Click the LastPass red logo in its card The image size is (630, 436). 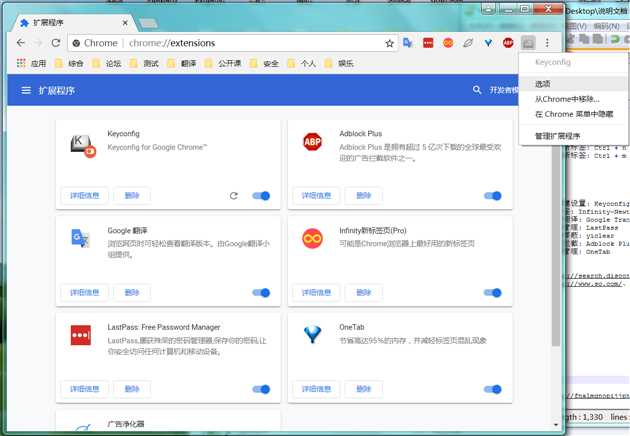tap(81, 335)
